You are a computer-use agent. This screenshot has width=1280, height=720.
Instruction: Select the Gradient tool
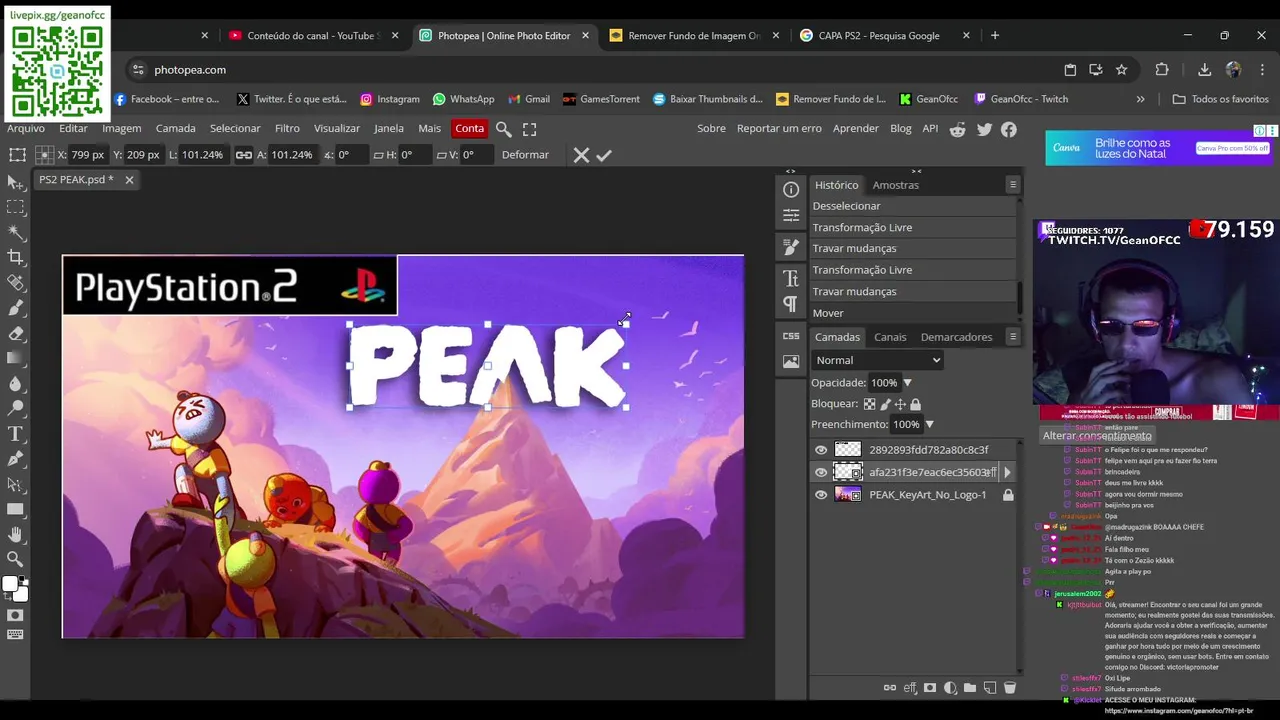coord(16,358)
